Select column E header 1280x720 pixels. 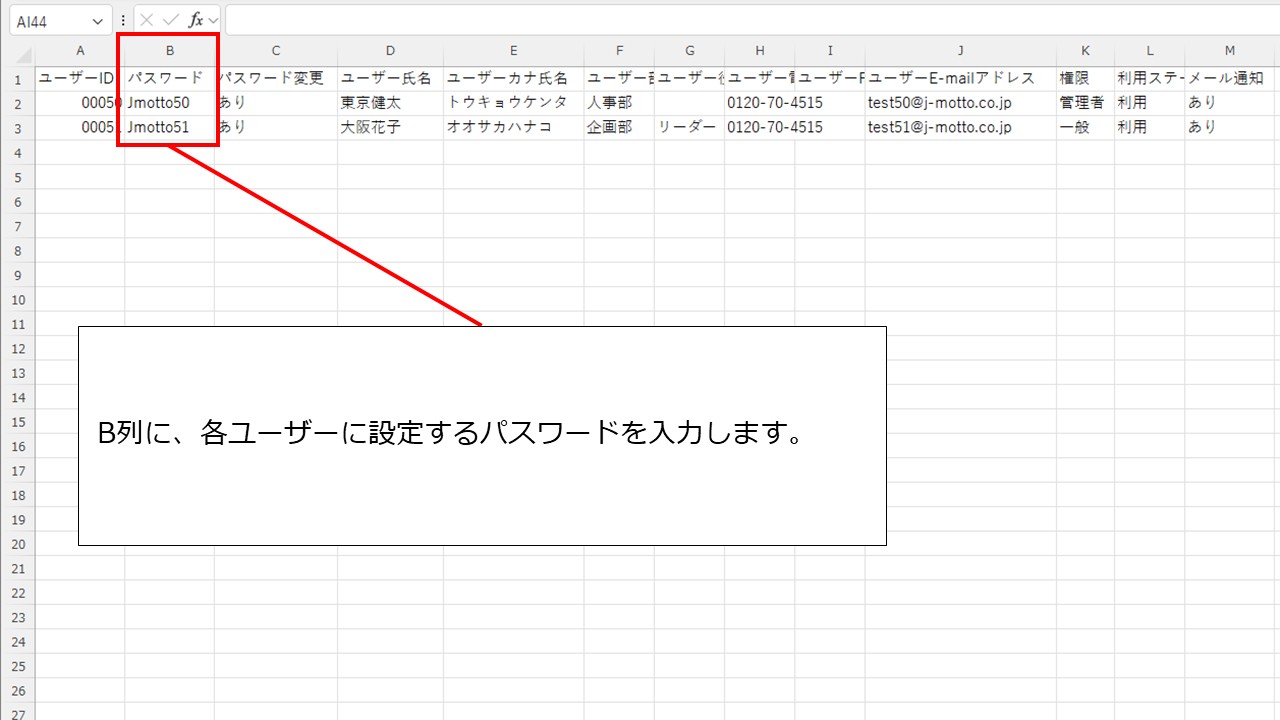[514, 51]
